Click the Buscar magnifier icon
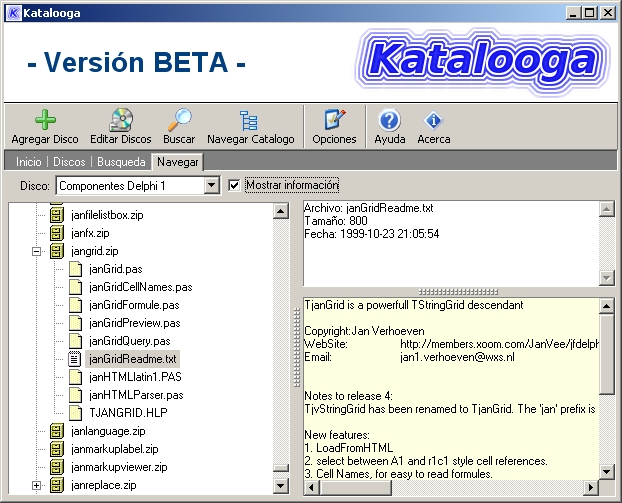The width and height of the screenshot is (622, 503). [179, 120]
